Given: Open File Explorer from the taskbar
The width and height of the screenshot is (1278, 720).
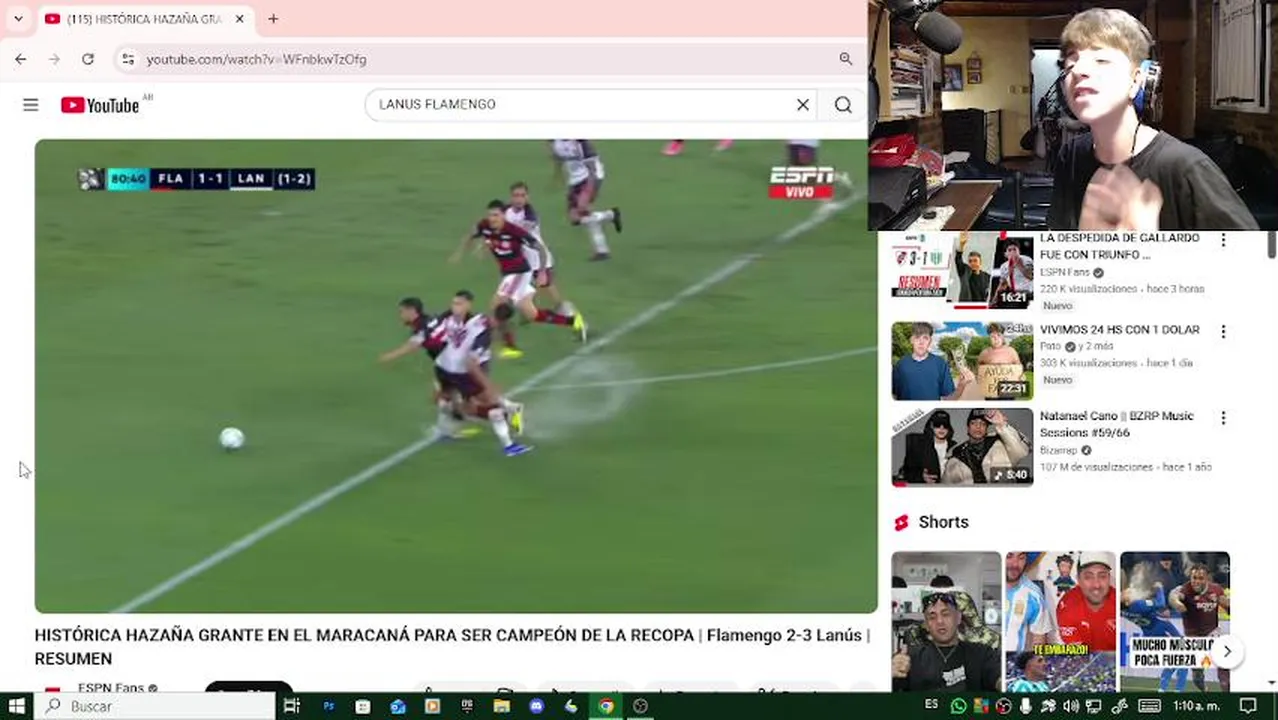Looking at the screenshot, I should (x=501, y=706).
